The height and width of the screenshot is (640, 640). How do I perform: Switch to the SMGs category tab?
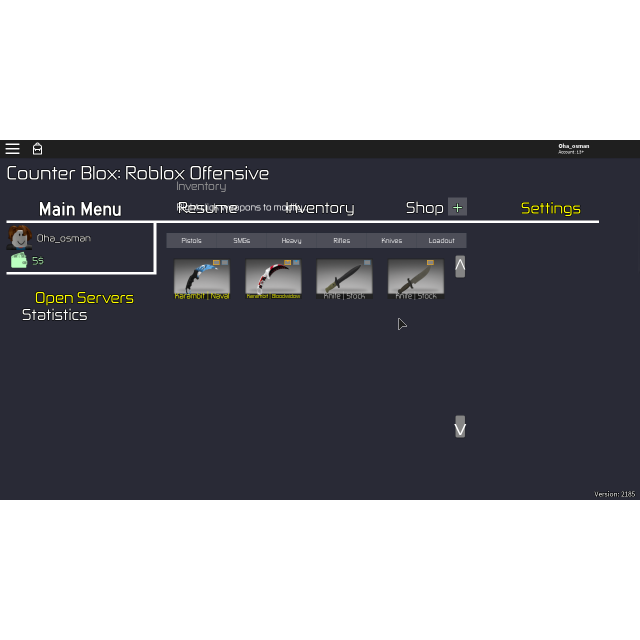click(x=241, y=241)
